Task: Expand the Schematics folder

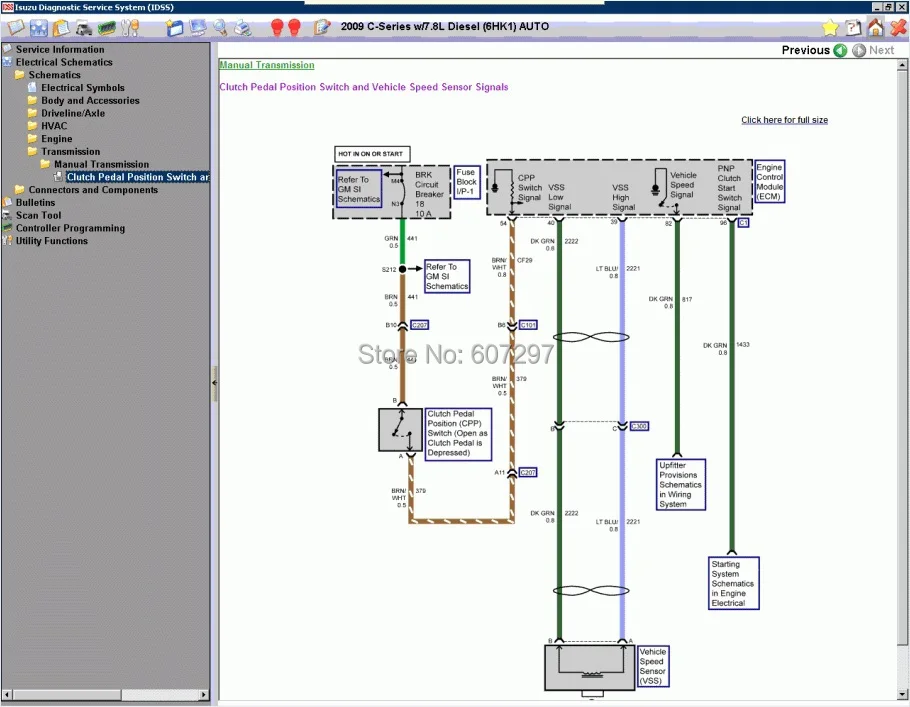Action: coord(55,75)
